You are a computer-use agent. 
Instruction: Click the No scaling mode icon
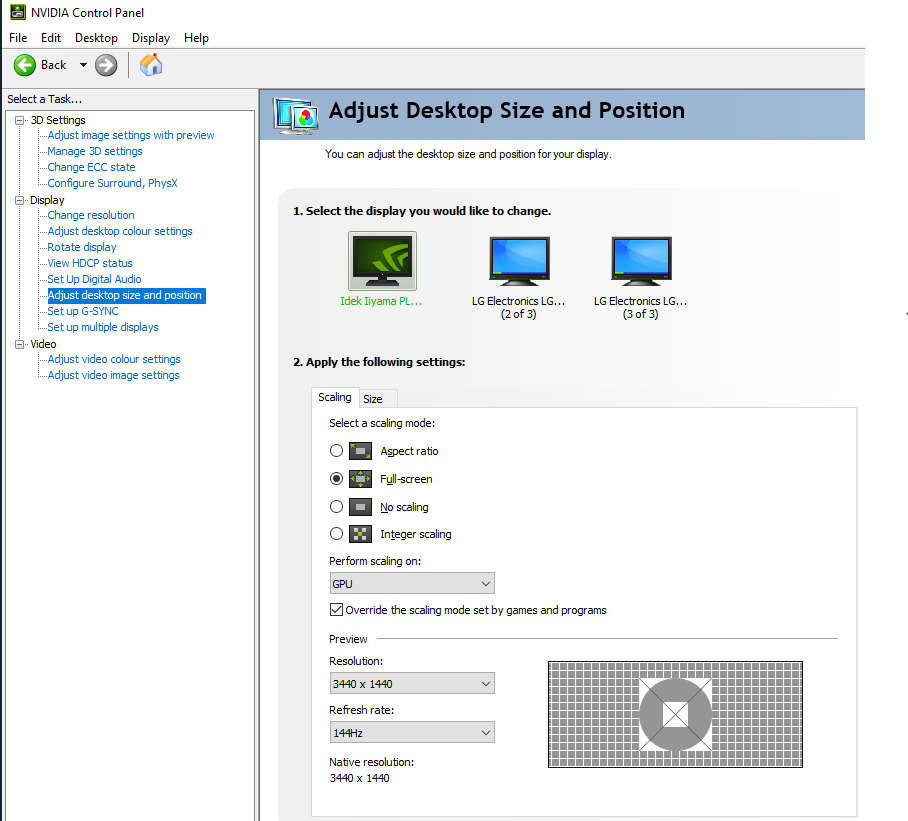click(360, 507)
